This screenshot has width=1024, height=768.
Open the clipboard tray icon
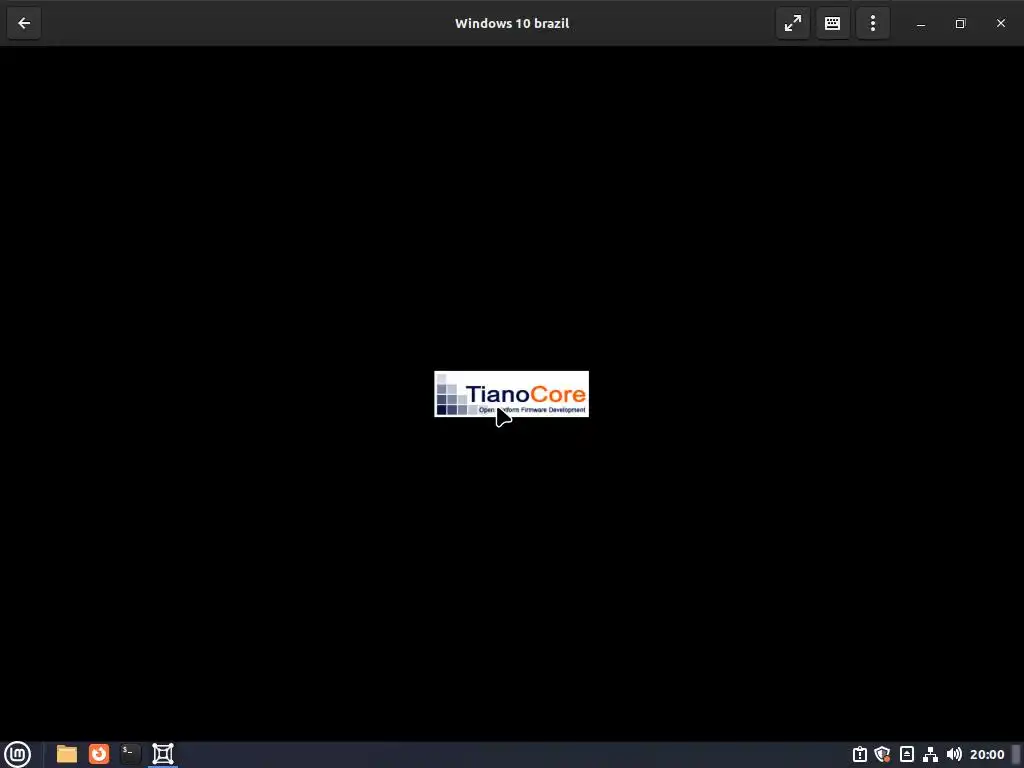[860, 754]
